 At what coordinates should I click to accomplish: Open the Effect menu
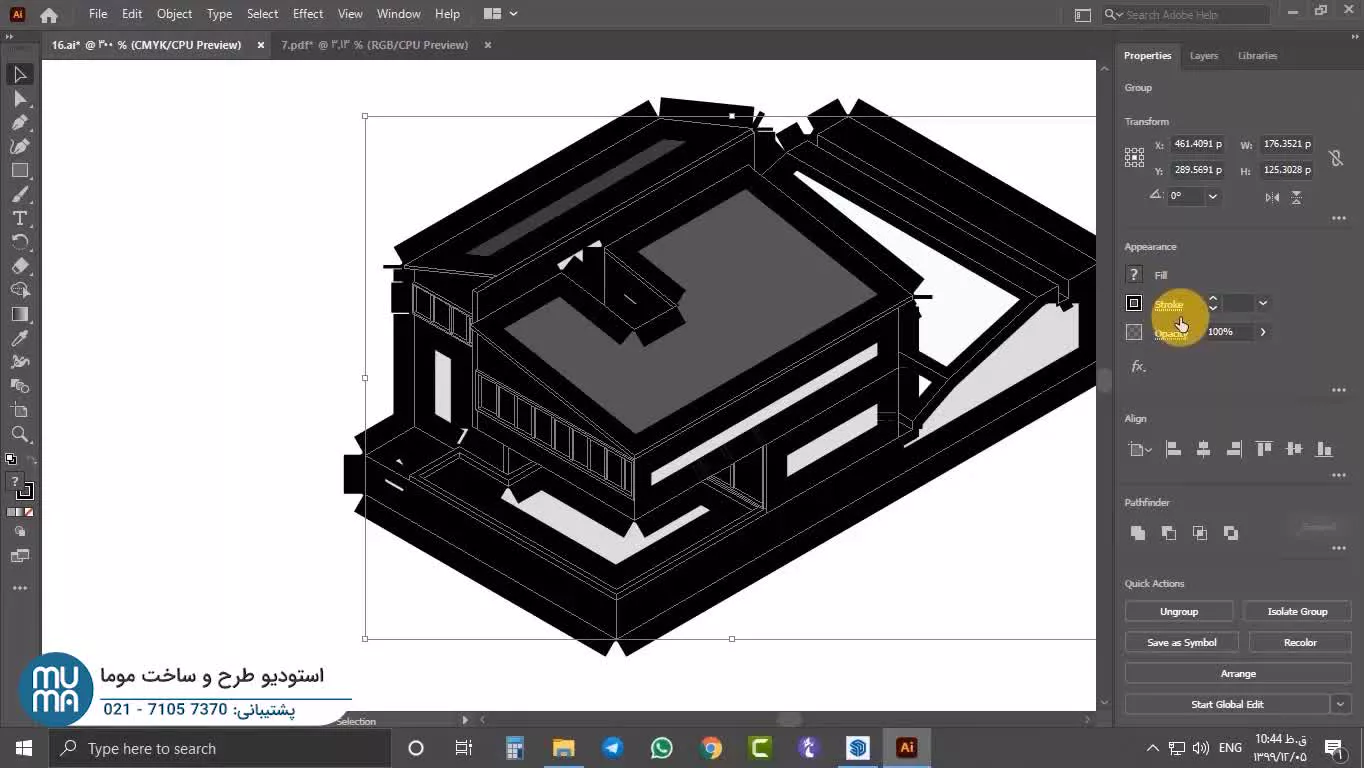[x=307, y=14]
